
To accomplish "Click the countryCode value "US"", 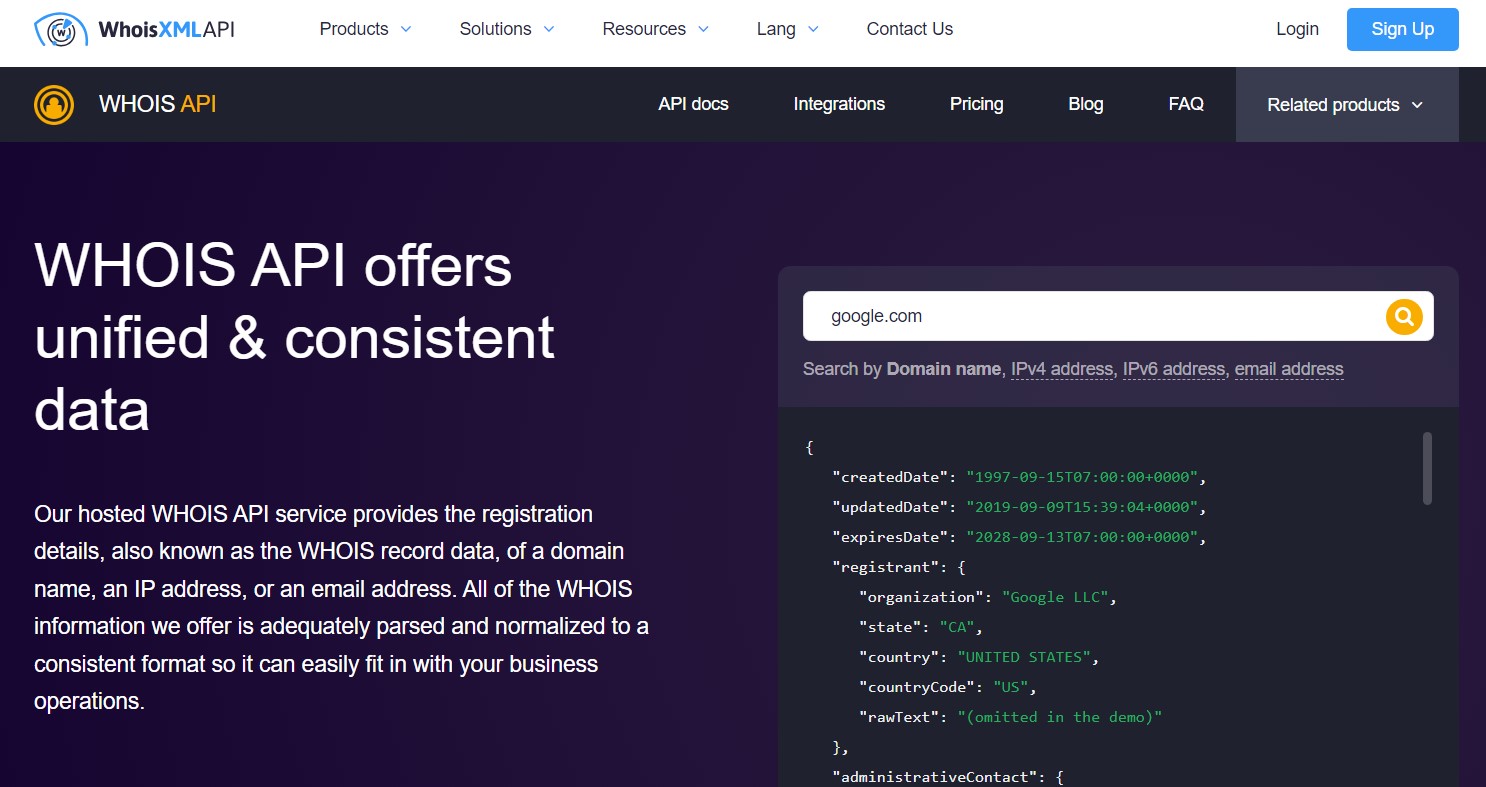I will pos(1011,687).
